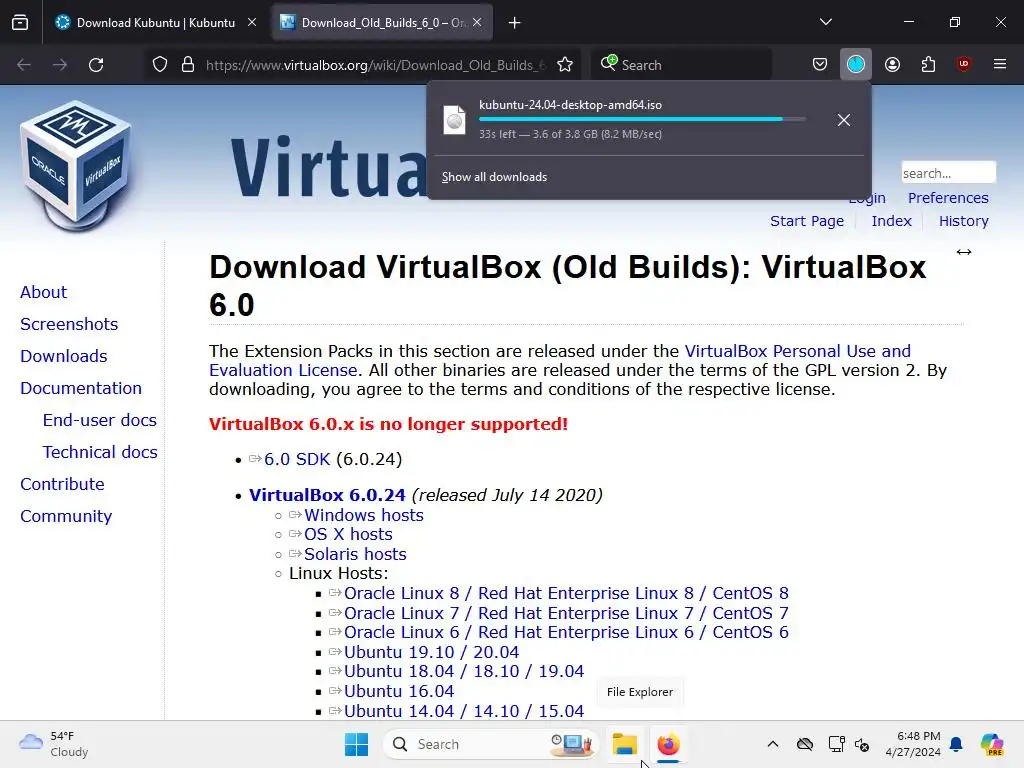The width and height of the screenshot is (1024, 768).
Task: Open Contribute in the sidebar
Action: point(62,485)
